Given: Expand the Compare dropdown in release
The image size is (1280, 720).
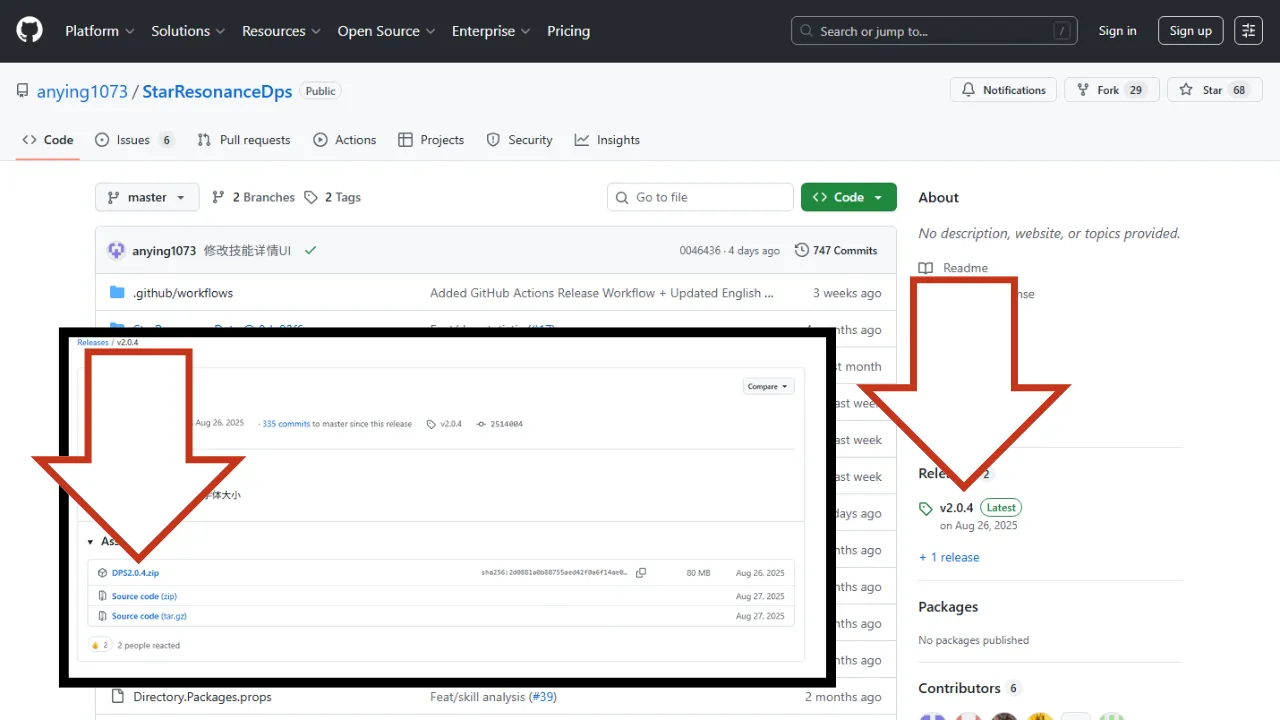Looking at the screenshot, I should 768,386.
